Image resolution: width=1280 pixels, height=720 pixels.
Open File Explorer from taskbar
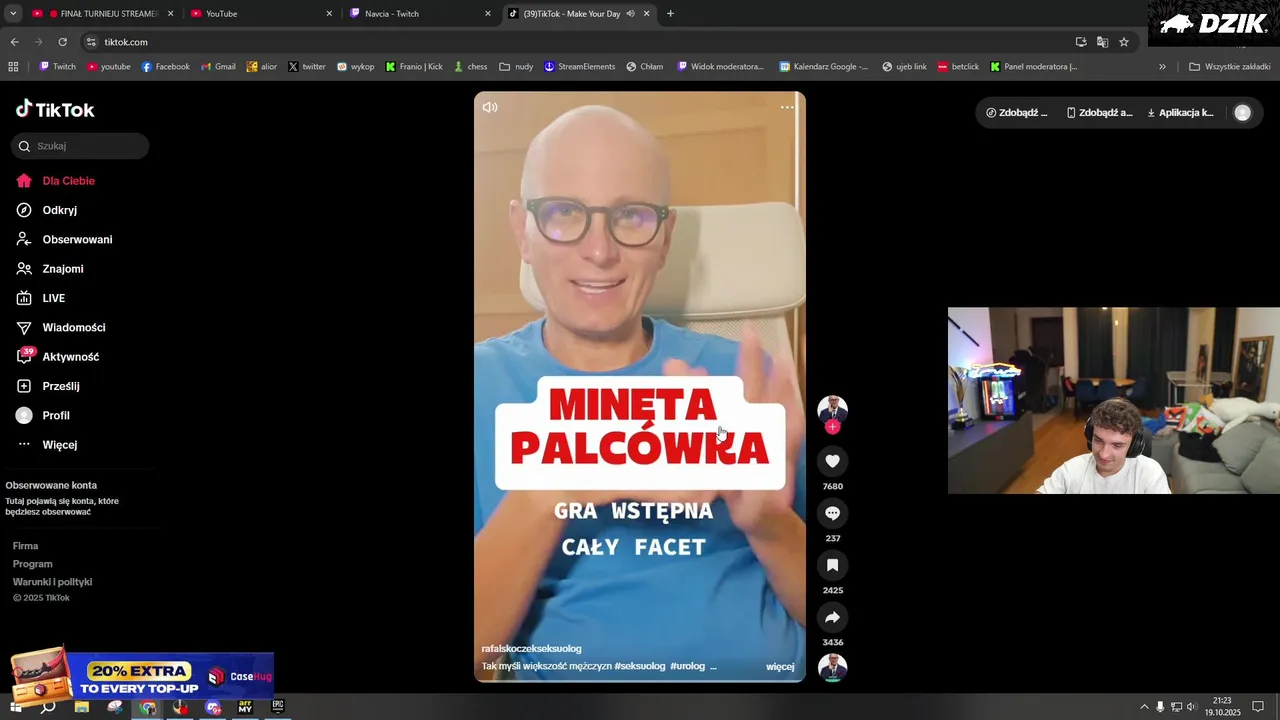pos(82,707)
